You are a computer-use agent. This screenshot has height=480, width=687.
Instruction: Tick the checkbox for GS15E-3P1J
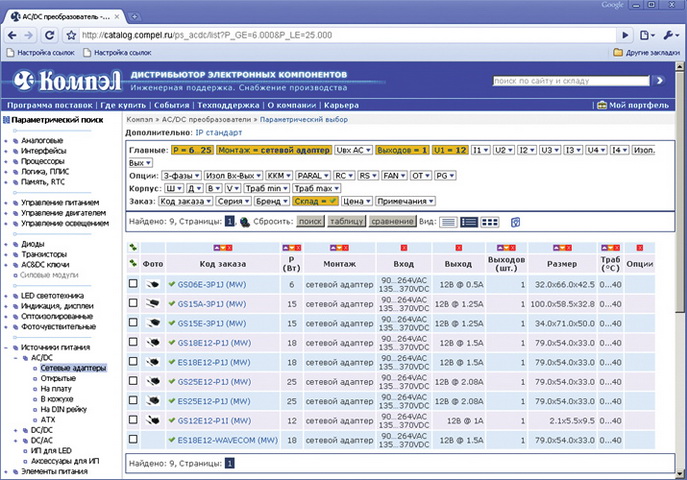133,322
